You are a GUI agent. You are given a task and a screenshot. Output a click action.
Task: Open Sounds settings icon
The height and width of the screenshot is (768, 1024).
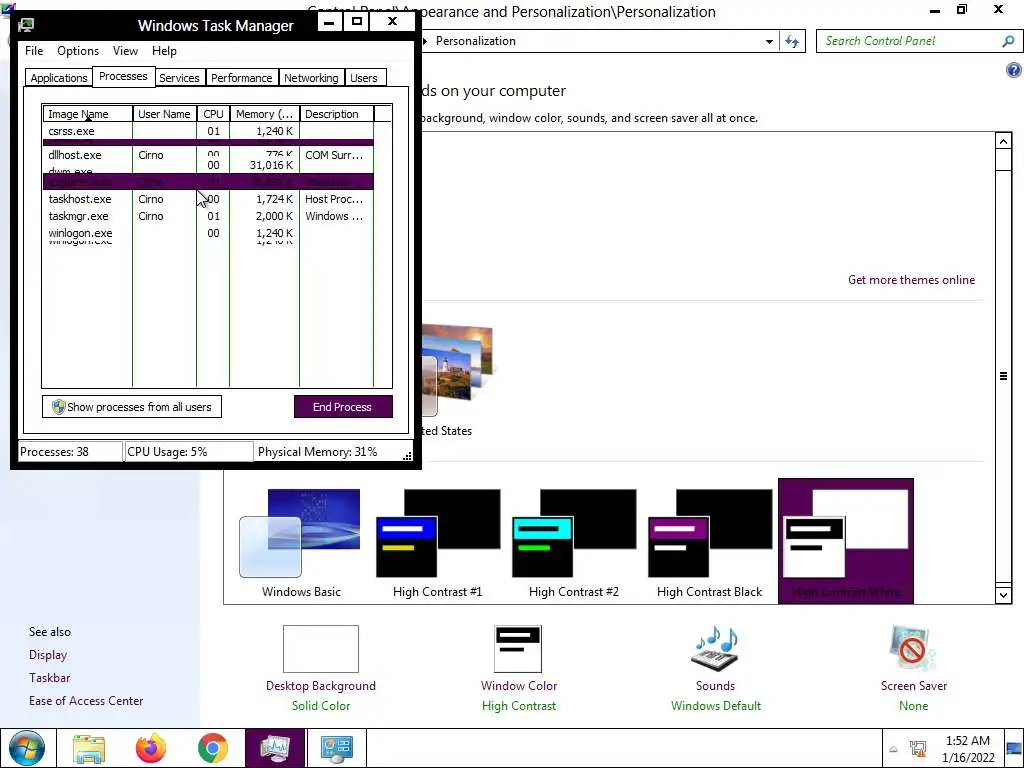715,648
